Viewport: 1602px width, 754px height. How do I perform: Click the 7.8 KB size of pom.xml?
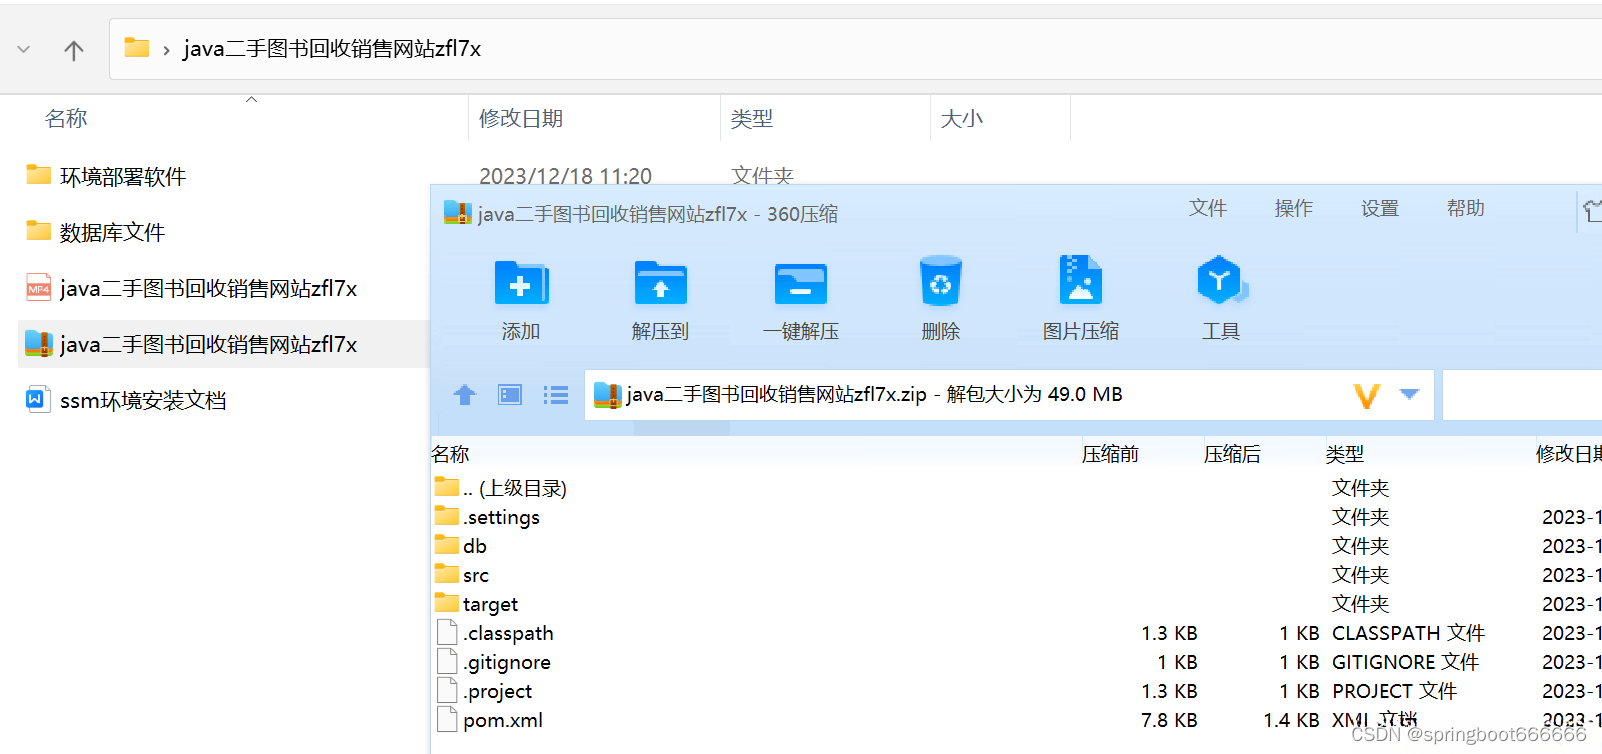click(1169, 720)
